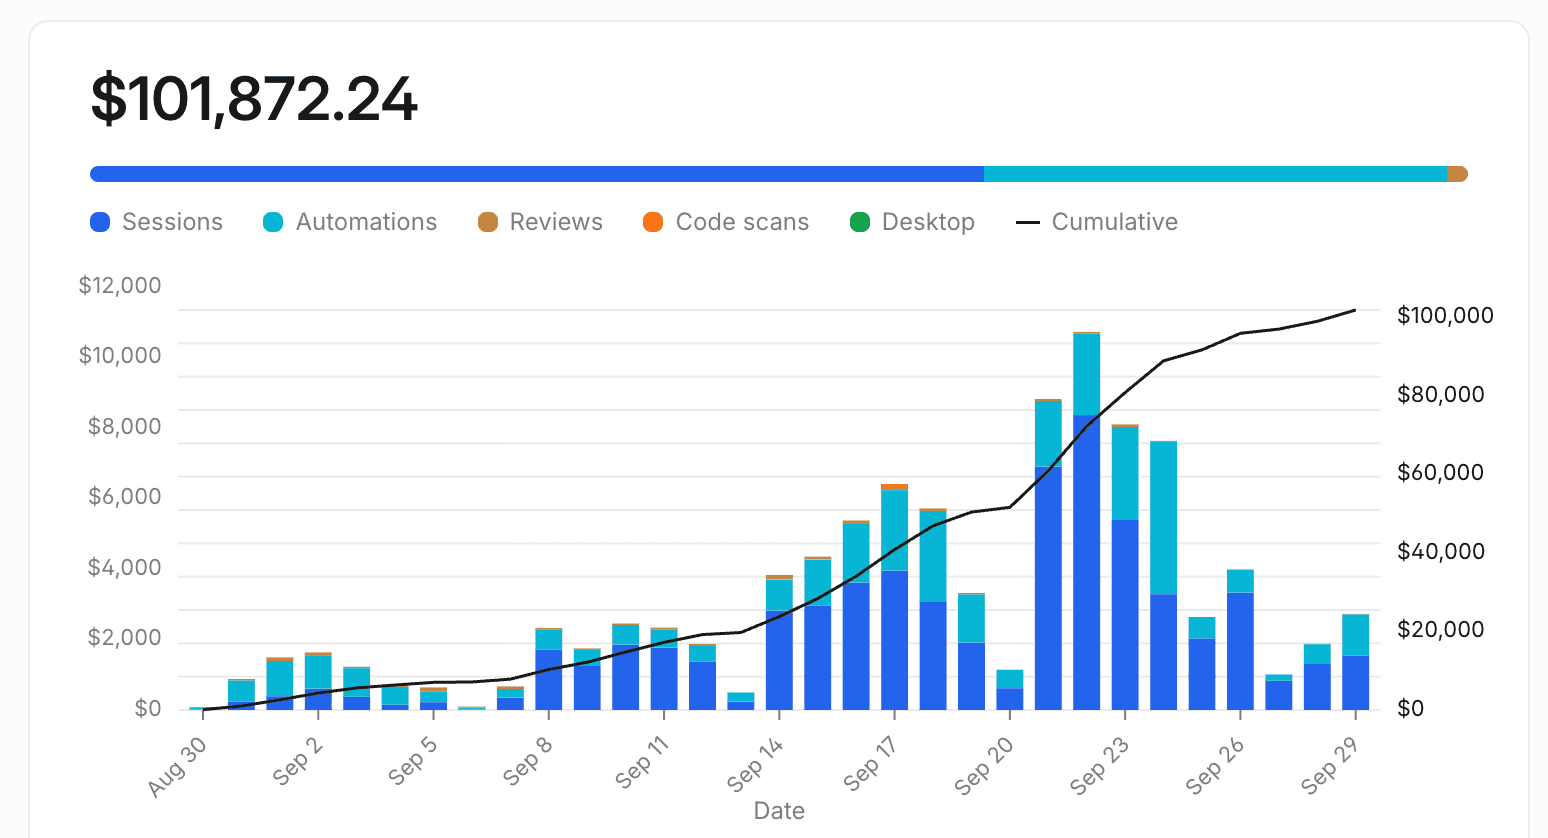
Task: Click the Sep 2 bar
Action: [x=318, y=681]
